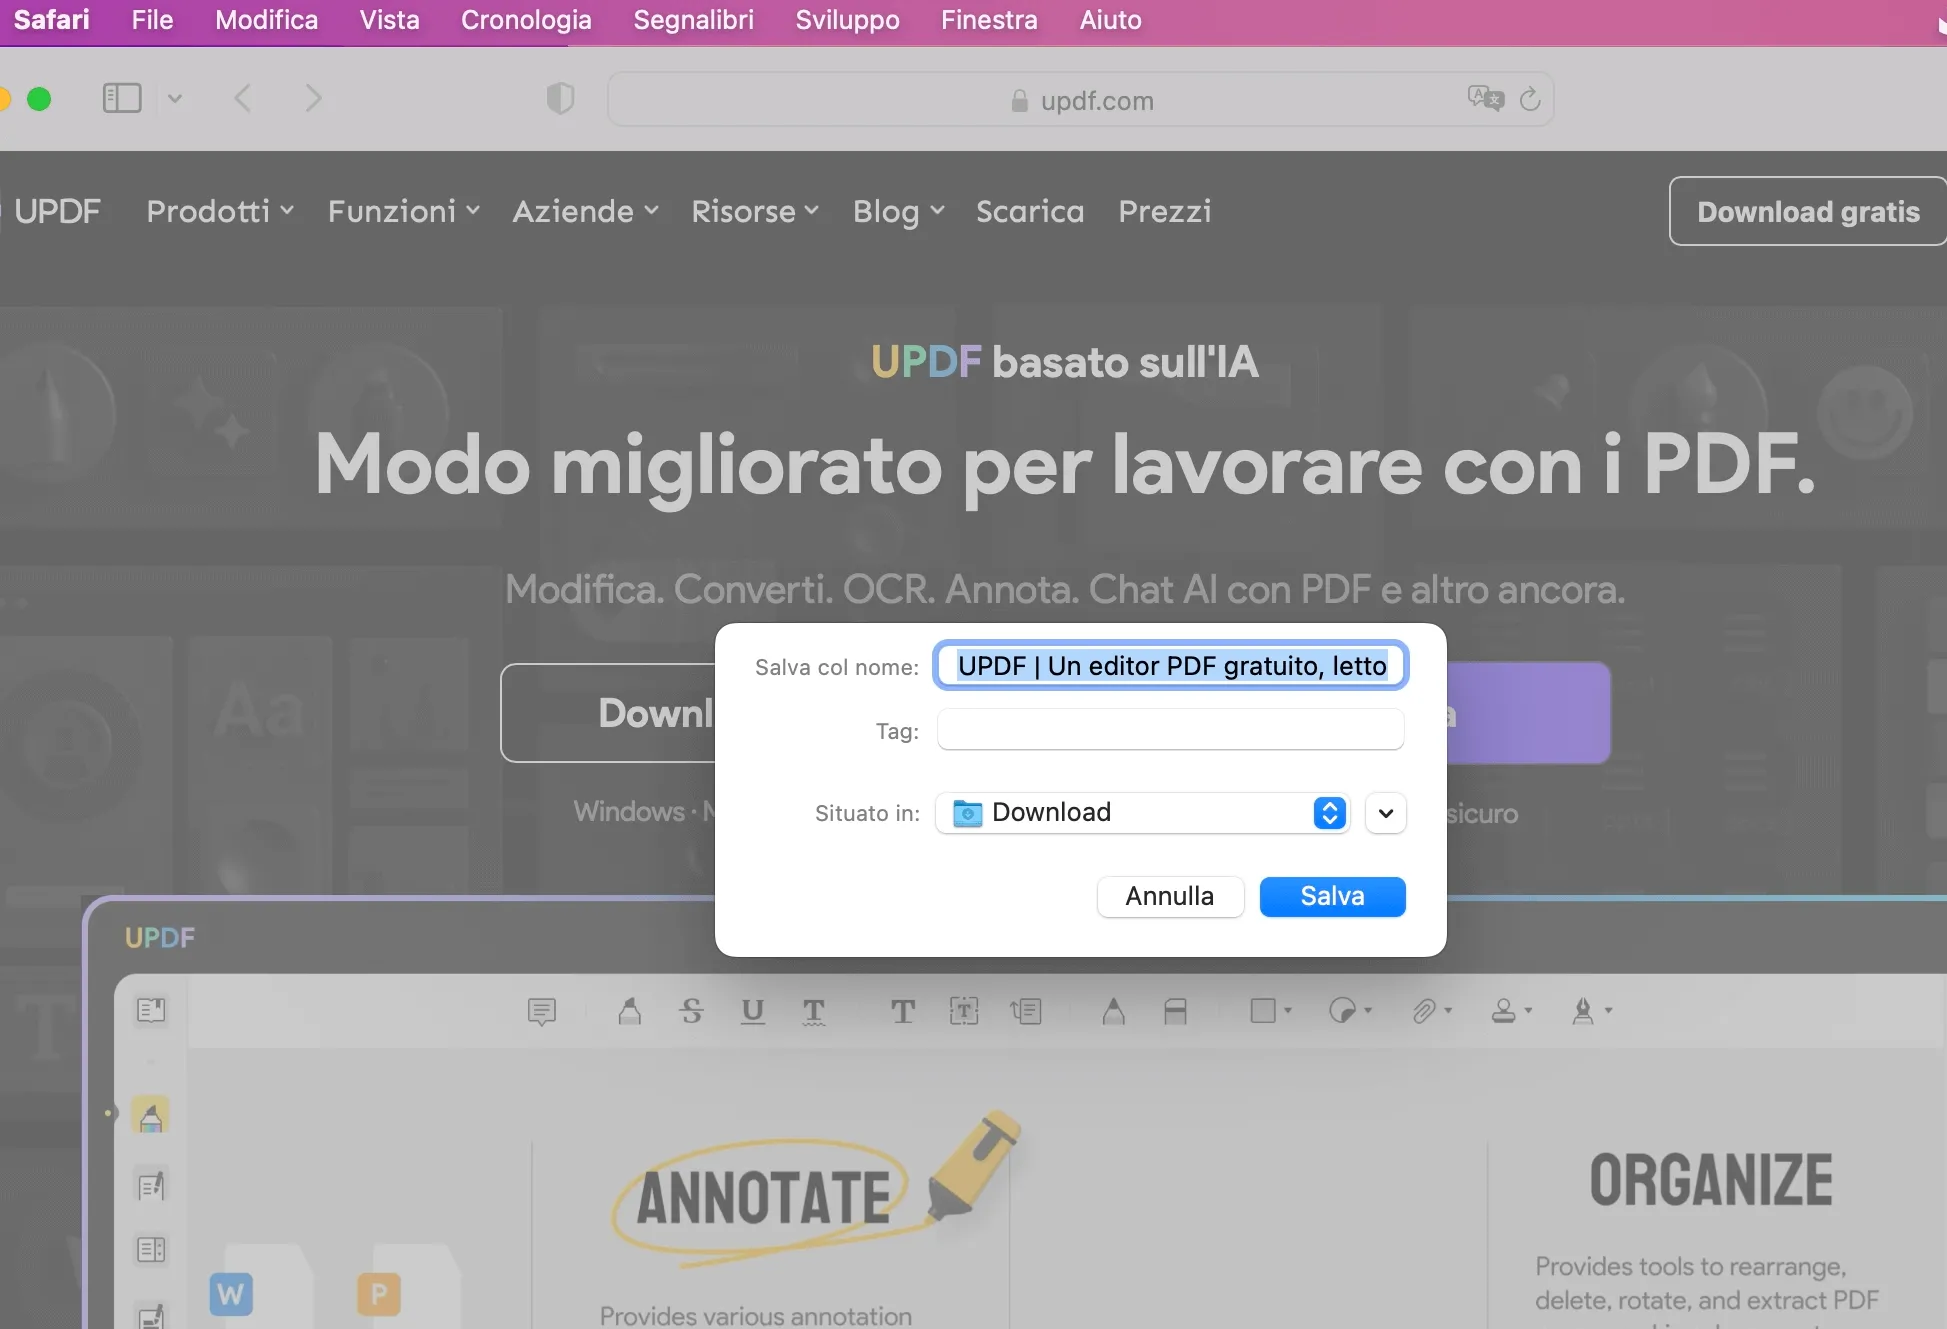The width and height of the screenshot is (1947, 1329).
Task: Click the updf.com address bar
Action: click(1081, 100)
